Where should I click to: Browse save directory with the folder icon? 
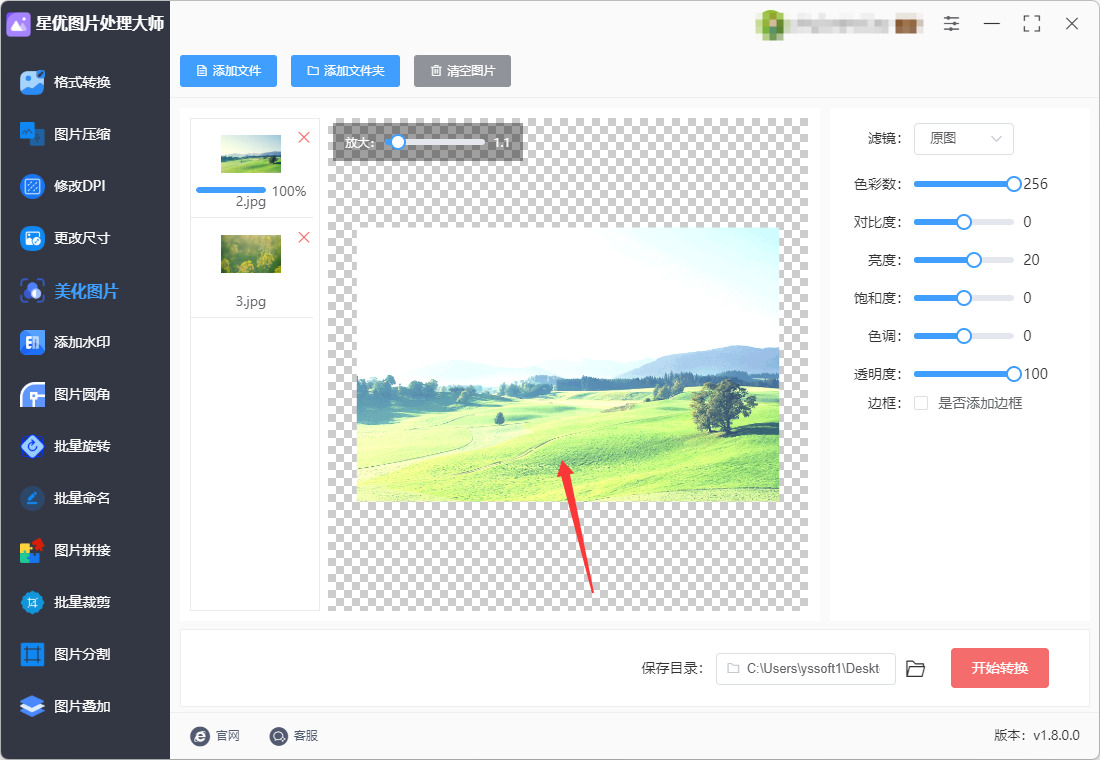tap(915, 669)
